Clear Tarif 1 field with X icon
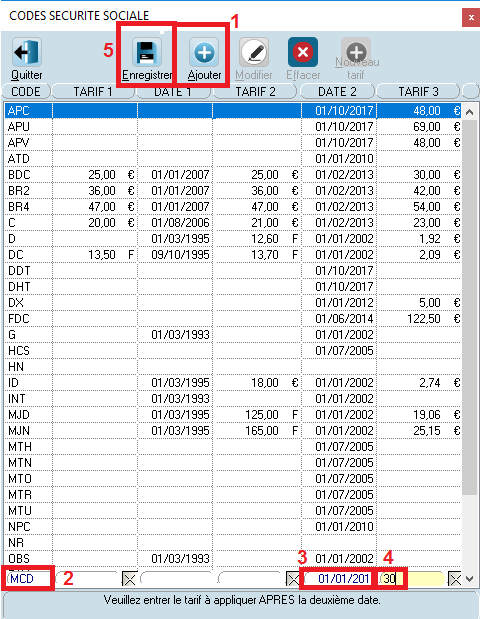Image resolution: width=480 pixels, height=619 pixels. [x=129, y=579]
